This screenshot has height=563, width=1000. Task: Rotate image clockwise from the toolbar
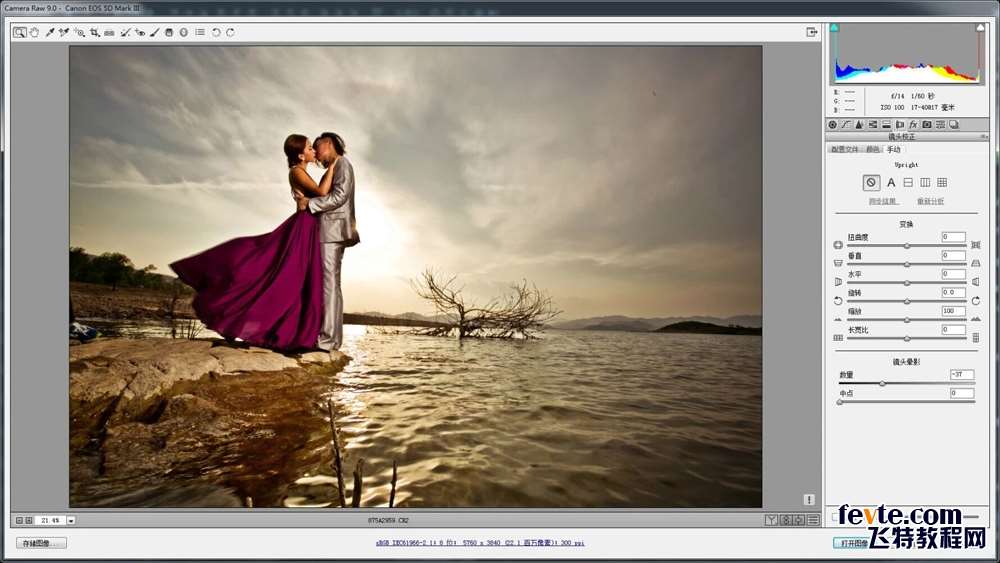(x=230, y=32)
